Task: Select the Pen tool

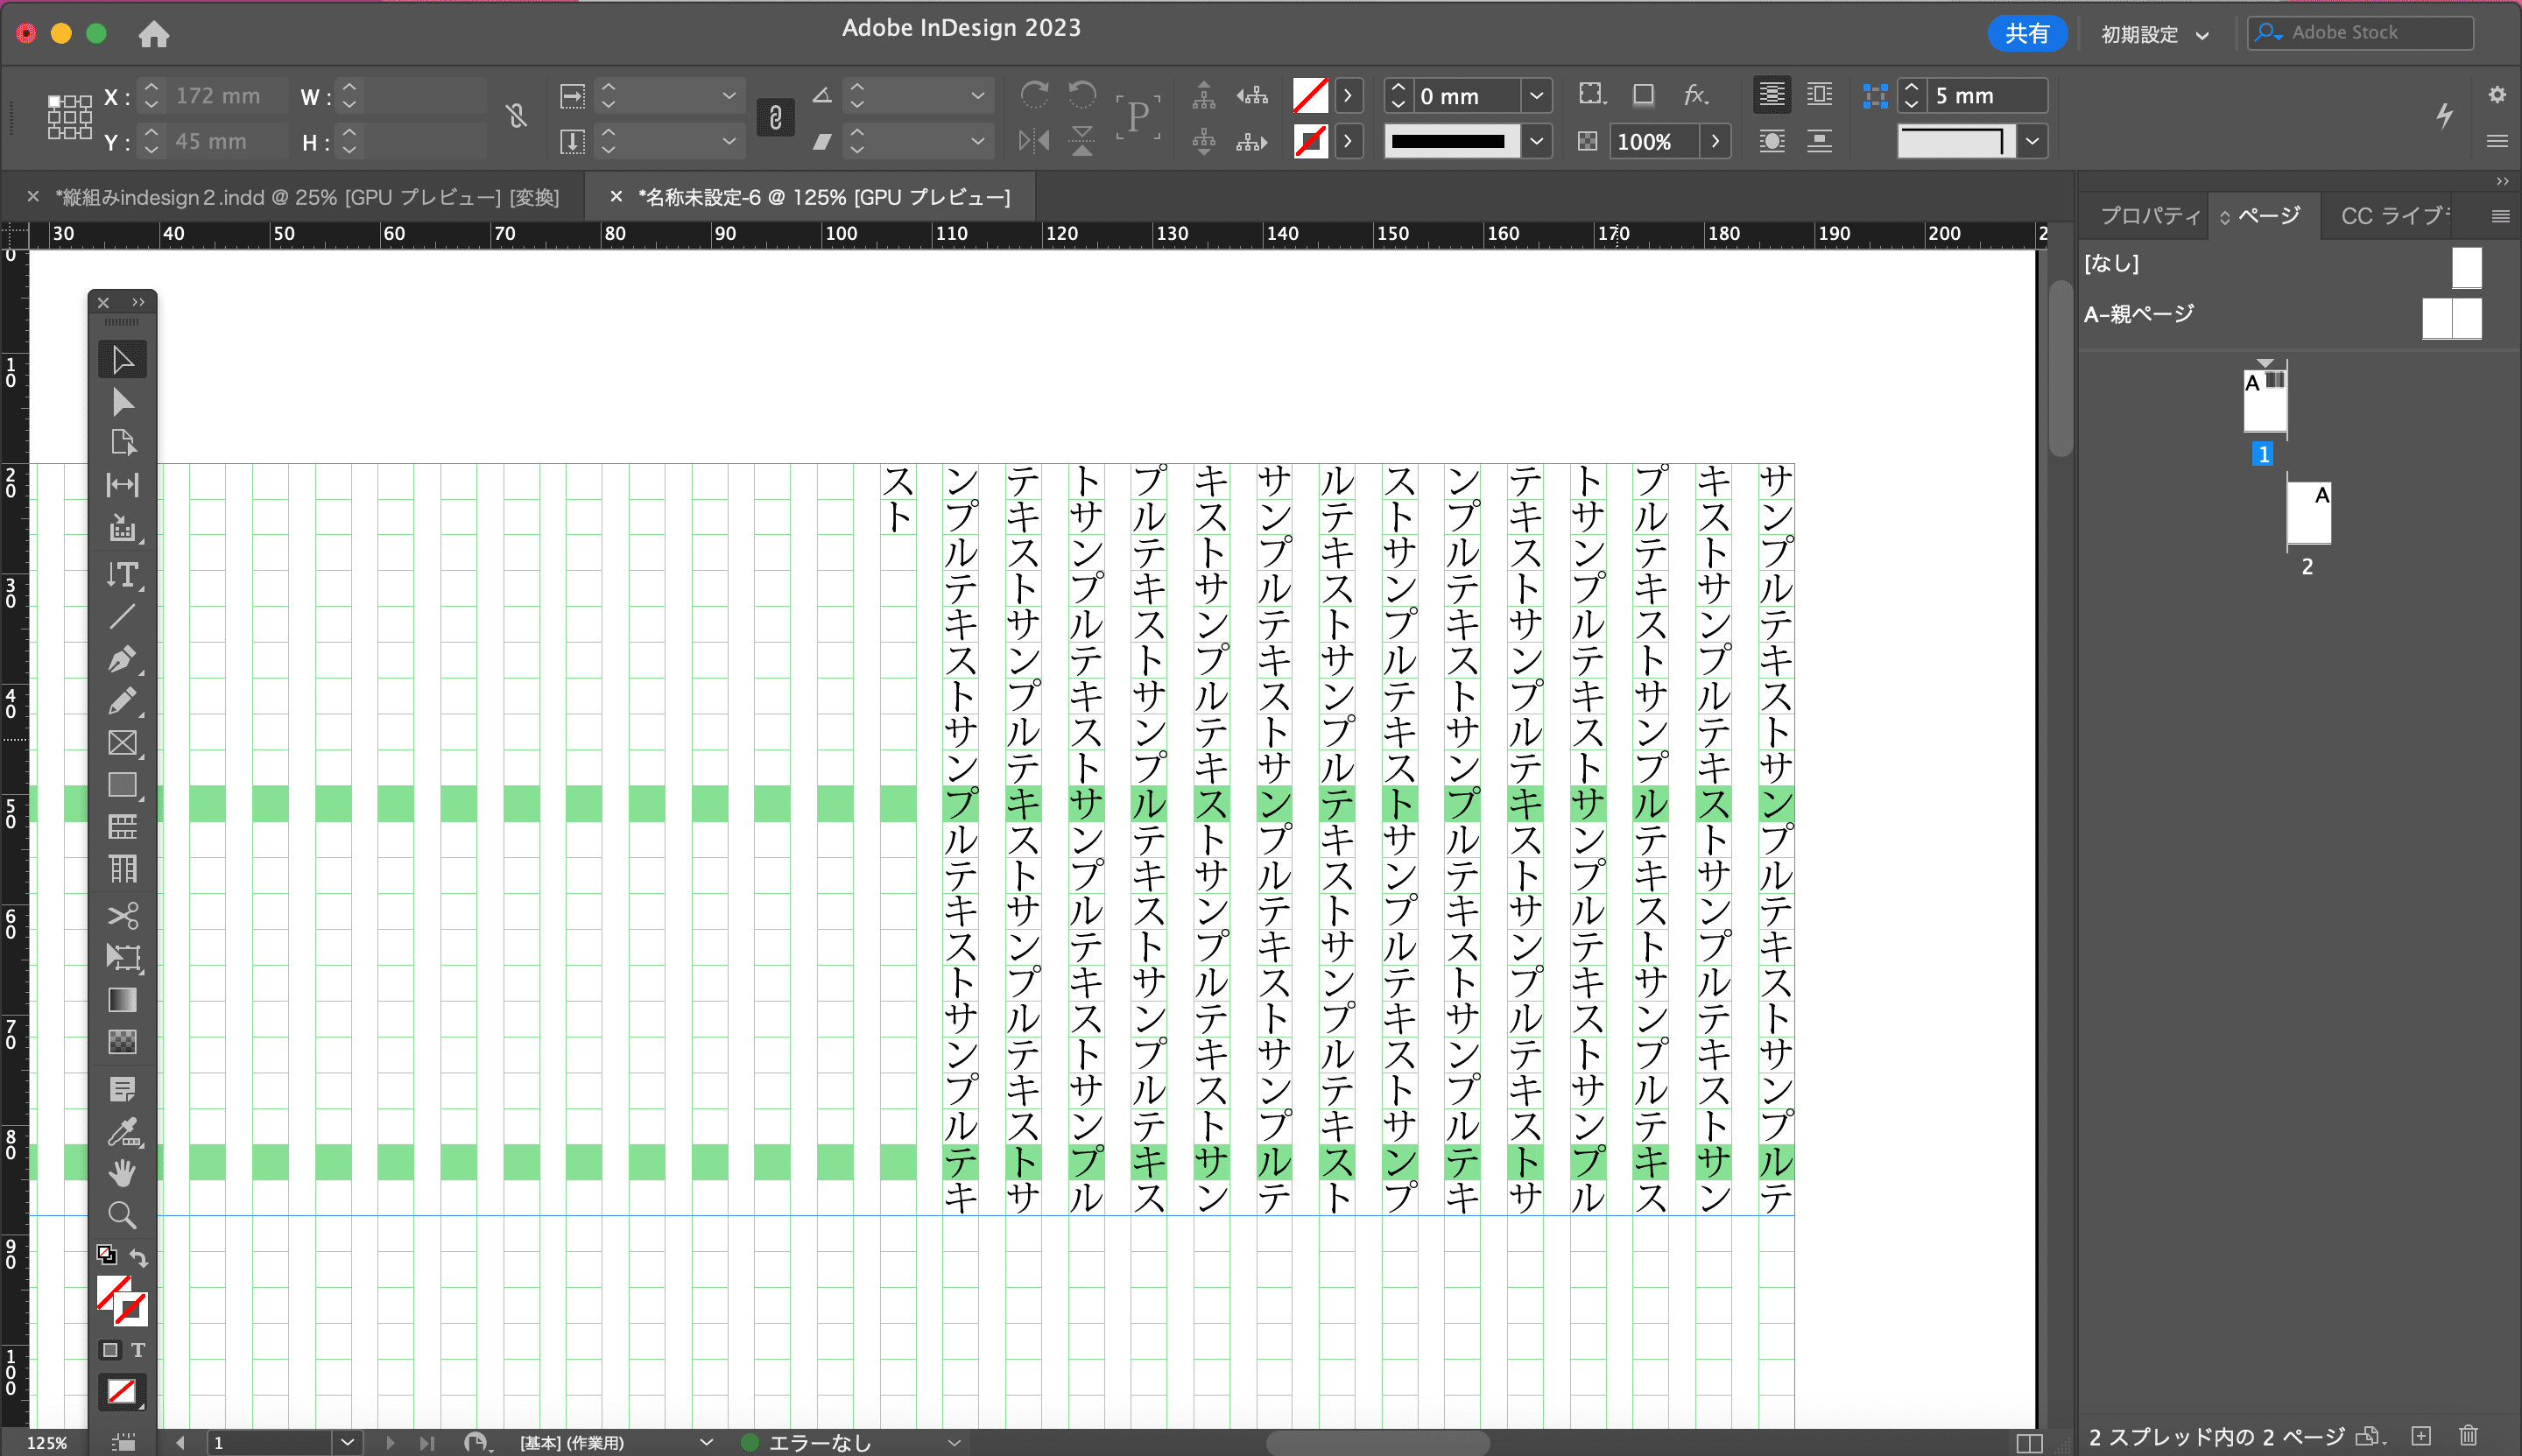Action: 122,659
